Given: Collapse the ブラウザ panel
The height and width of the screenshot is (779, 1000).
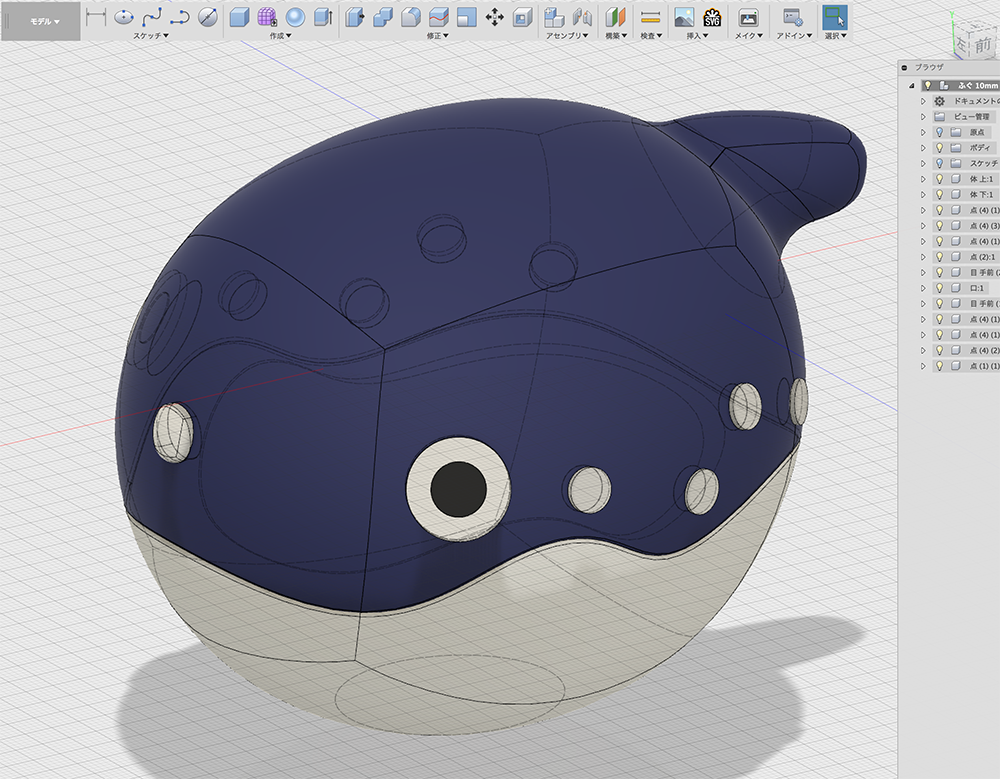Looking at the screenshot, I should 905,67.
